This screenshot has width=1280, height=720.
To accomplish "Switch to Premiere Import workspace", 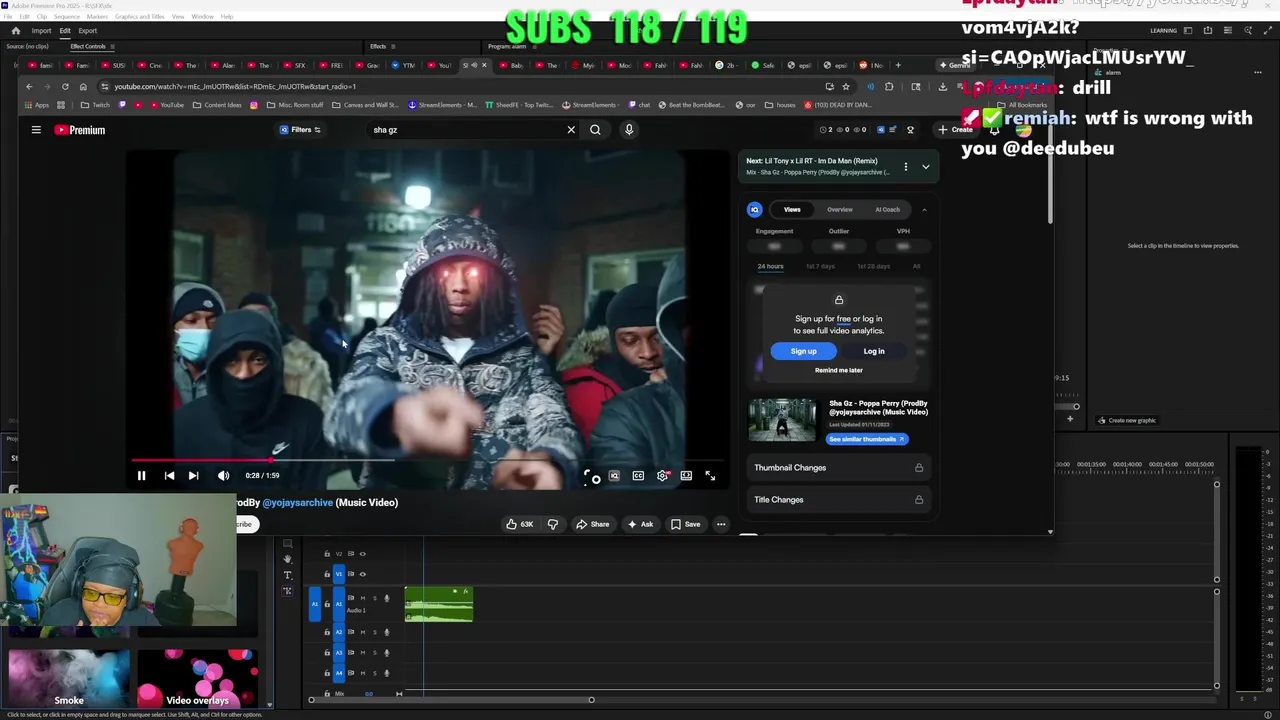I will pos(41,30).
